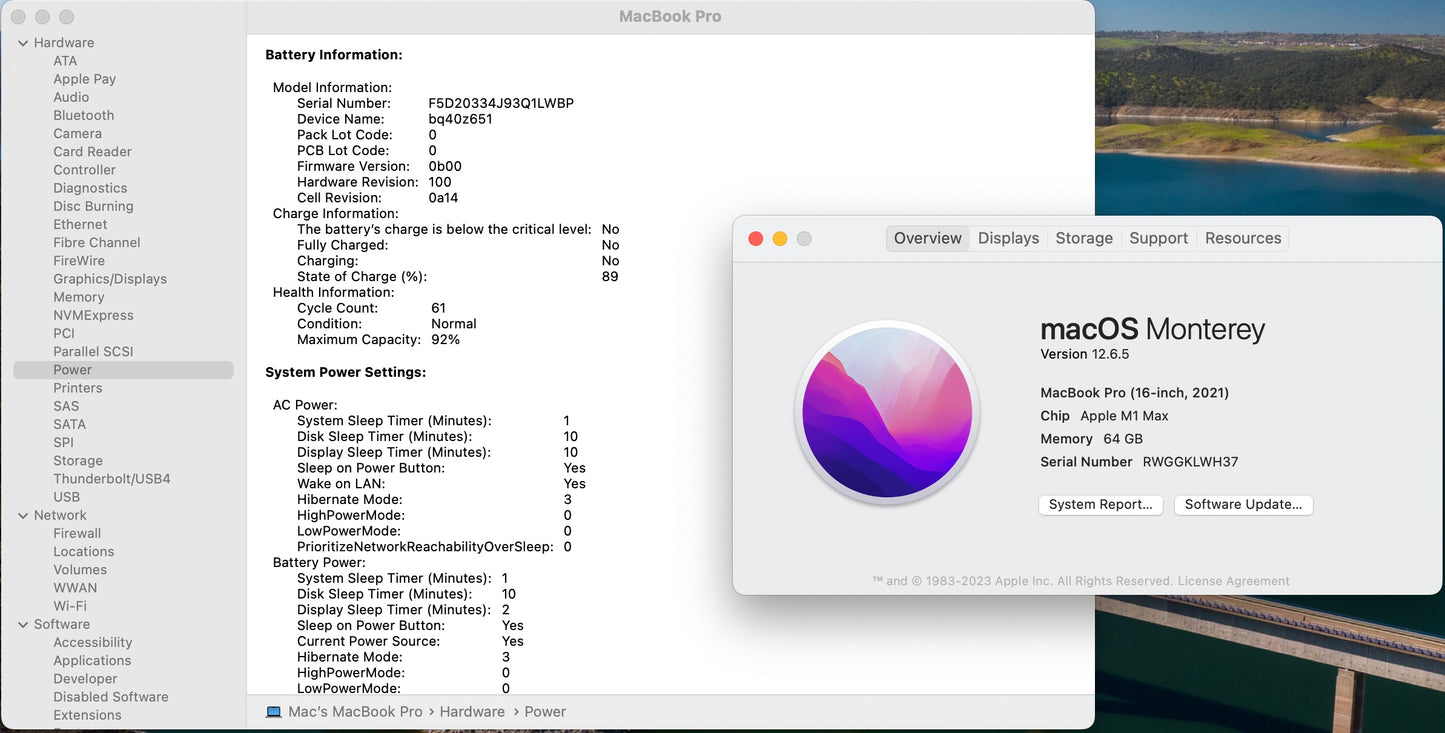Select Applications under Software
Viewport: 1445px width, 733px height.
(93, 661)
